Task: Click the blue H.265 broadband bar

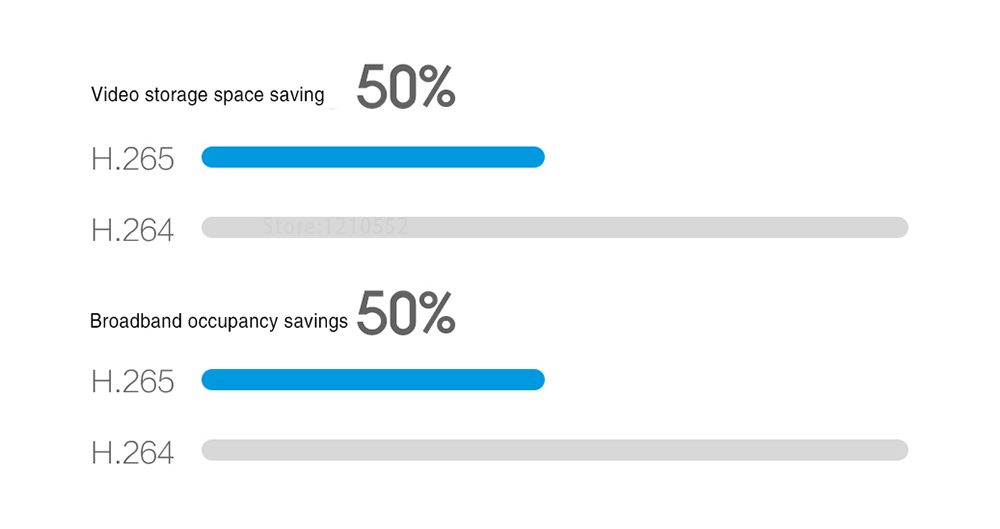Action: (x=373, y=380)
